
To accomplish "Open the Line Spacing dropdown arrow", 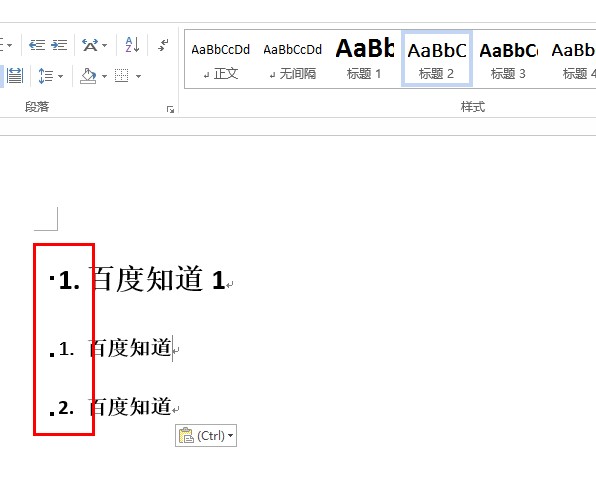I will pos(60,76).
